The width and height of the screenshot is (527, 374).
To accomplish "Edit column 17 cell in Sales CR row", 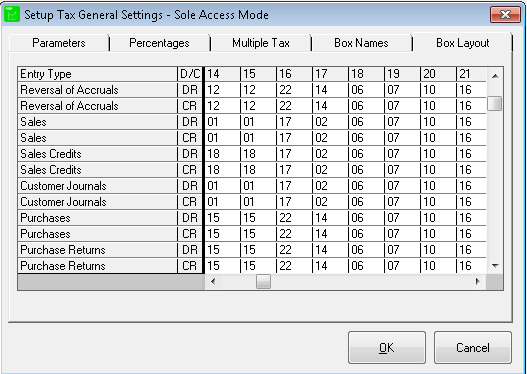I will click(330, 138).
